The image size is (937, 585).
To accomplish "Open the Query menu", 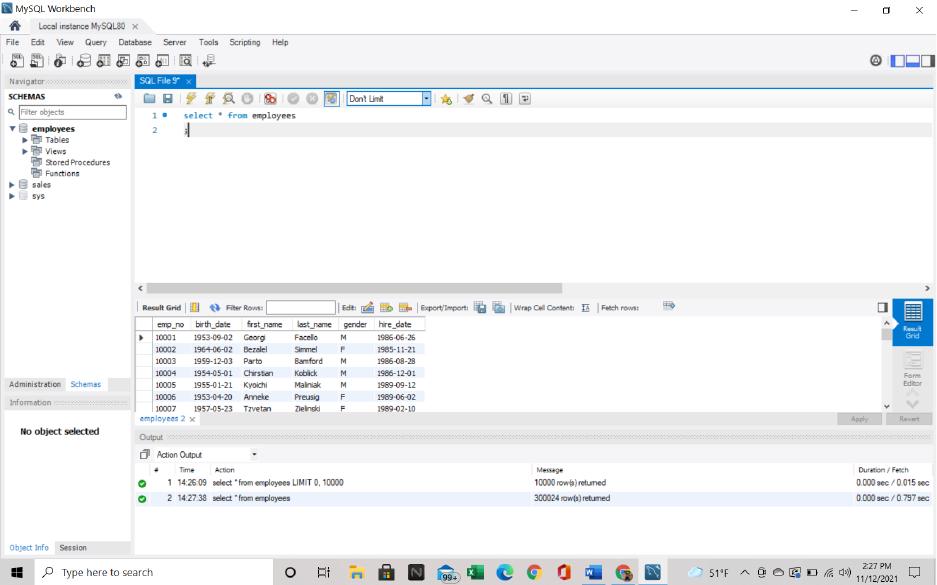I will pos(96,42).
